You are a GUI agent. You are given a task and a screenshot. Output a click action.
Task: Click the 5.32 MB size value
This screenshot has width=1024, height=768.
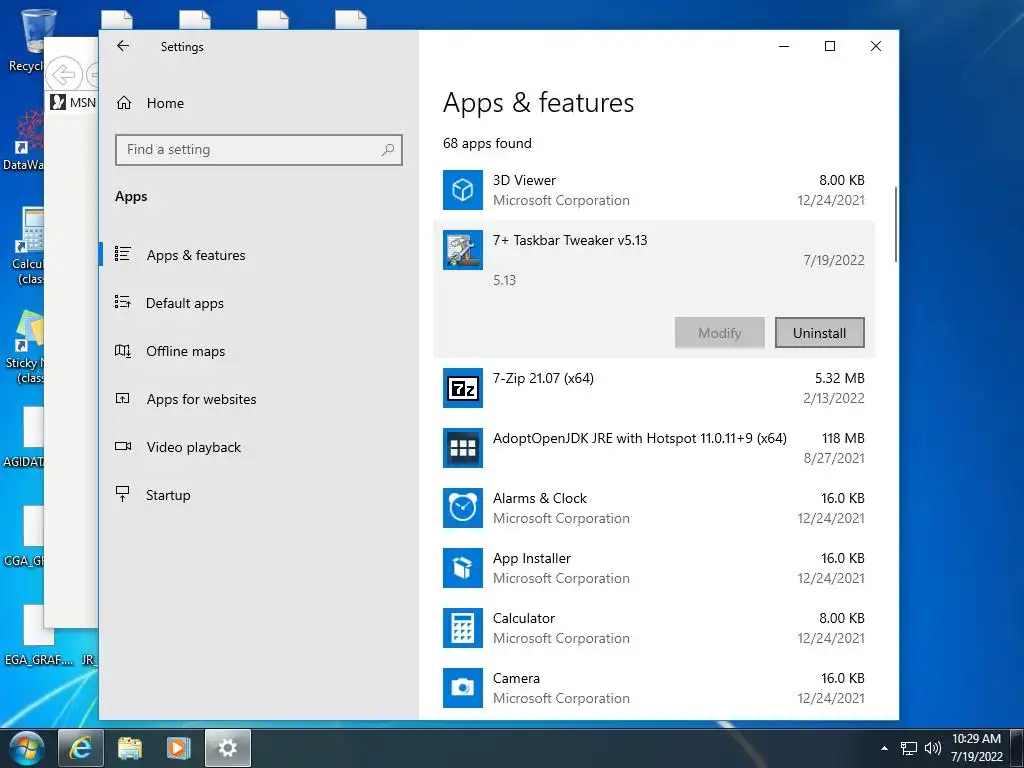(x=840, y=378)
